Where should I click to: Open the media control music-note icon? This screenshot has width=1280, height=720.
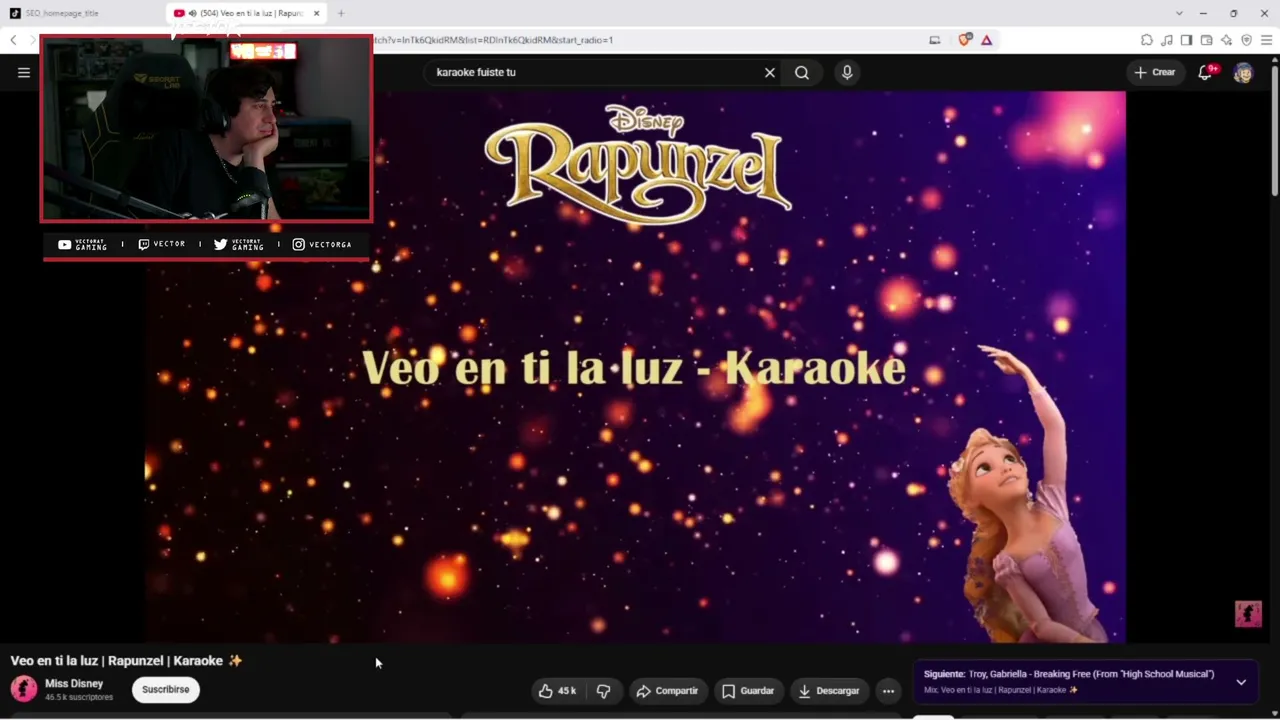1167,40
